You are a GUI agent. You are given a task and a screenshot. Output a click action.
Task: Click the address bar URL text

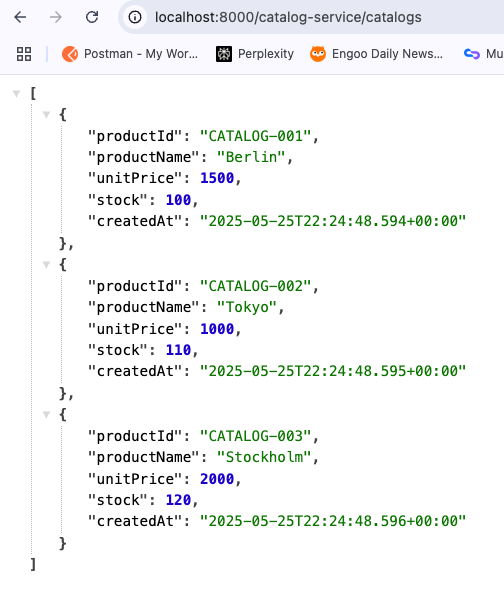coord(288,17)
